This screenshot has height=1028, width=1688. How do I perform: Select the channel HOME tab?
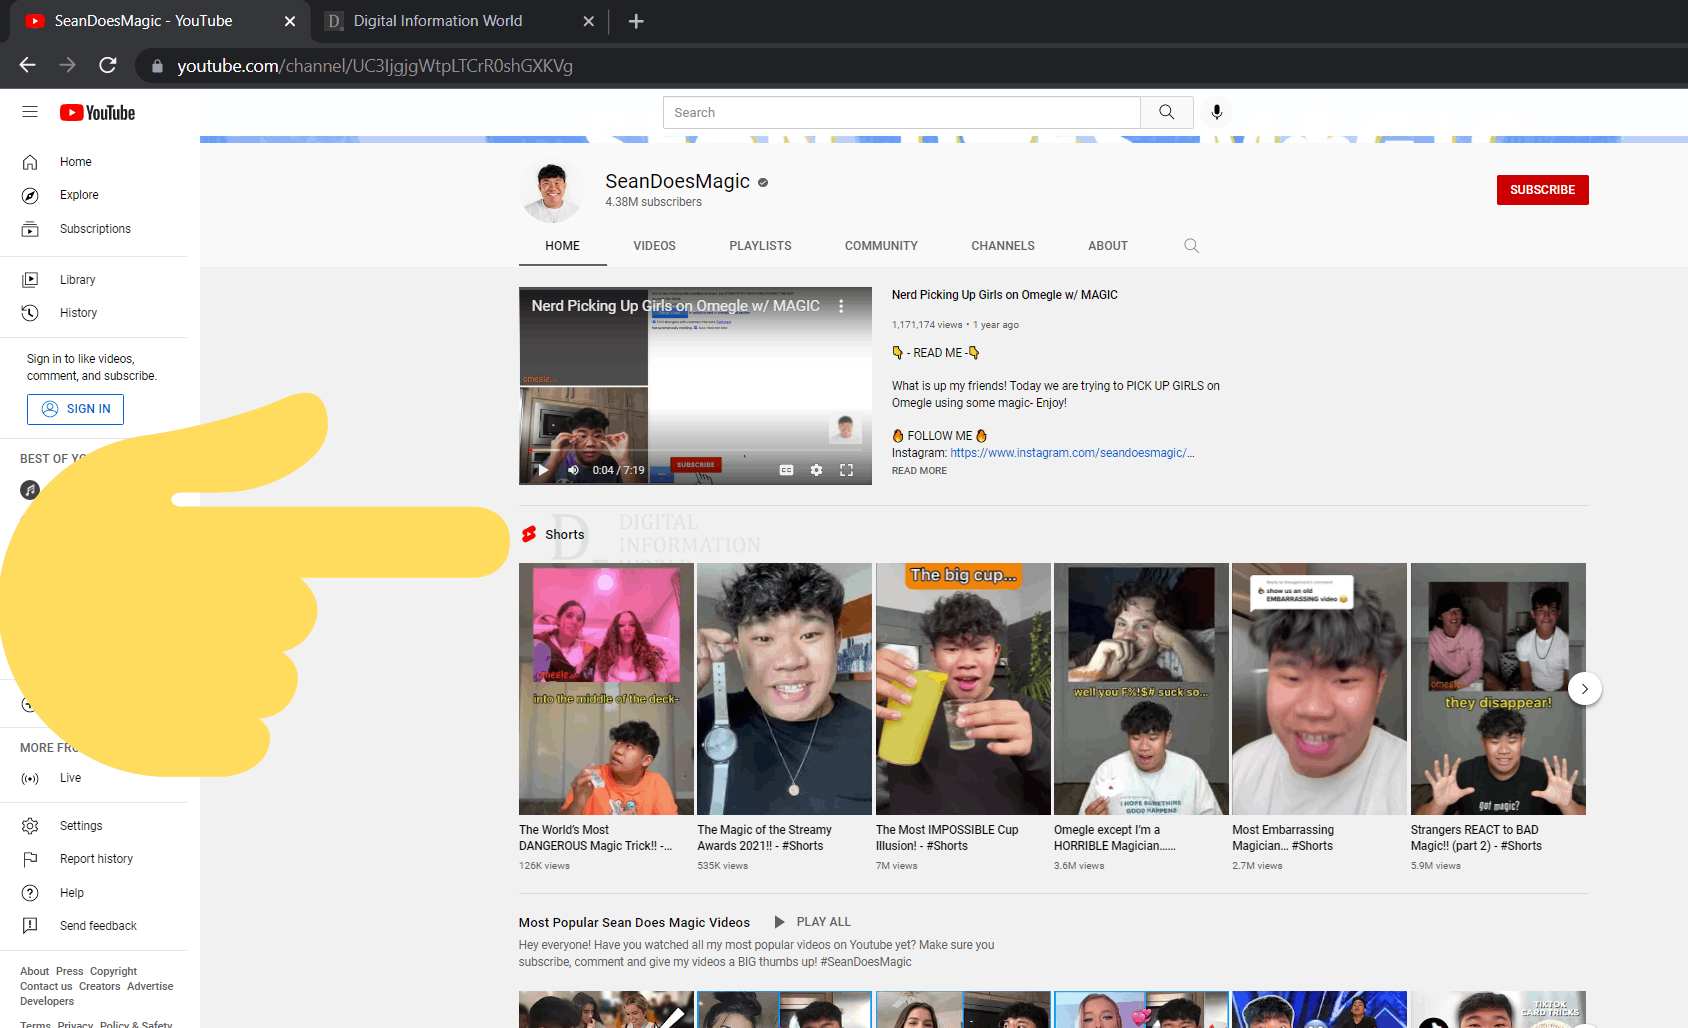[x=562, y=246]
